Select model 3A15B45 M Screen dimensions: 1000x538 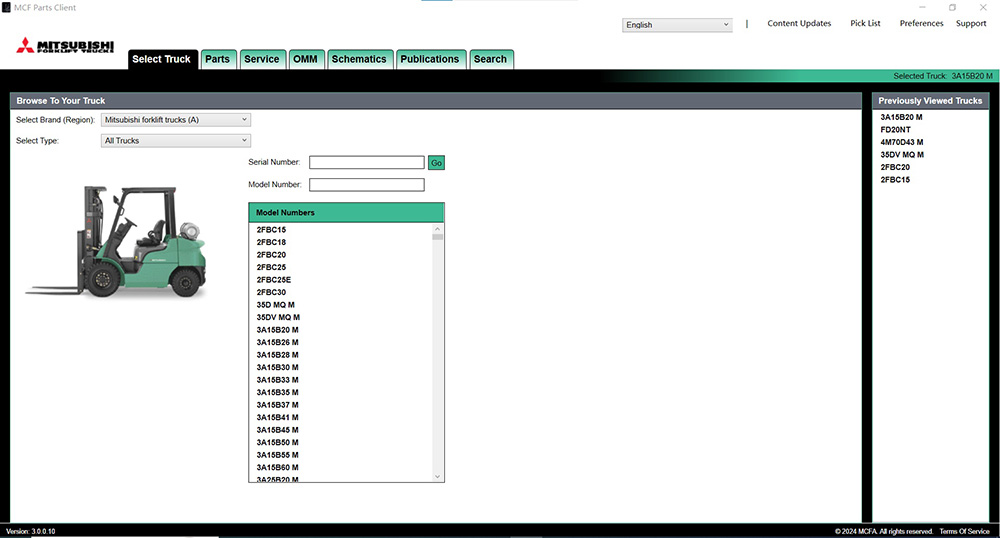(x=277, y=430)
